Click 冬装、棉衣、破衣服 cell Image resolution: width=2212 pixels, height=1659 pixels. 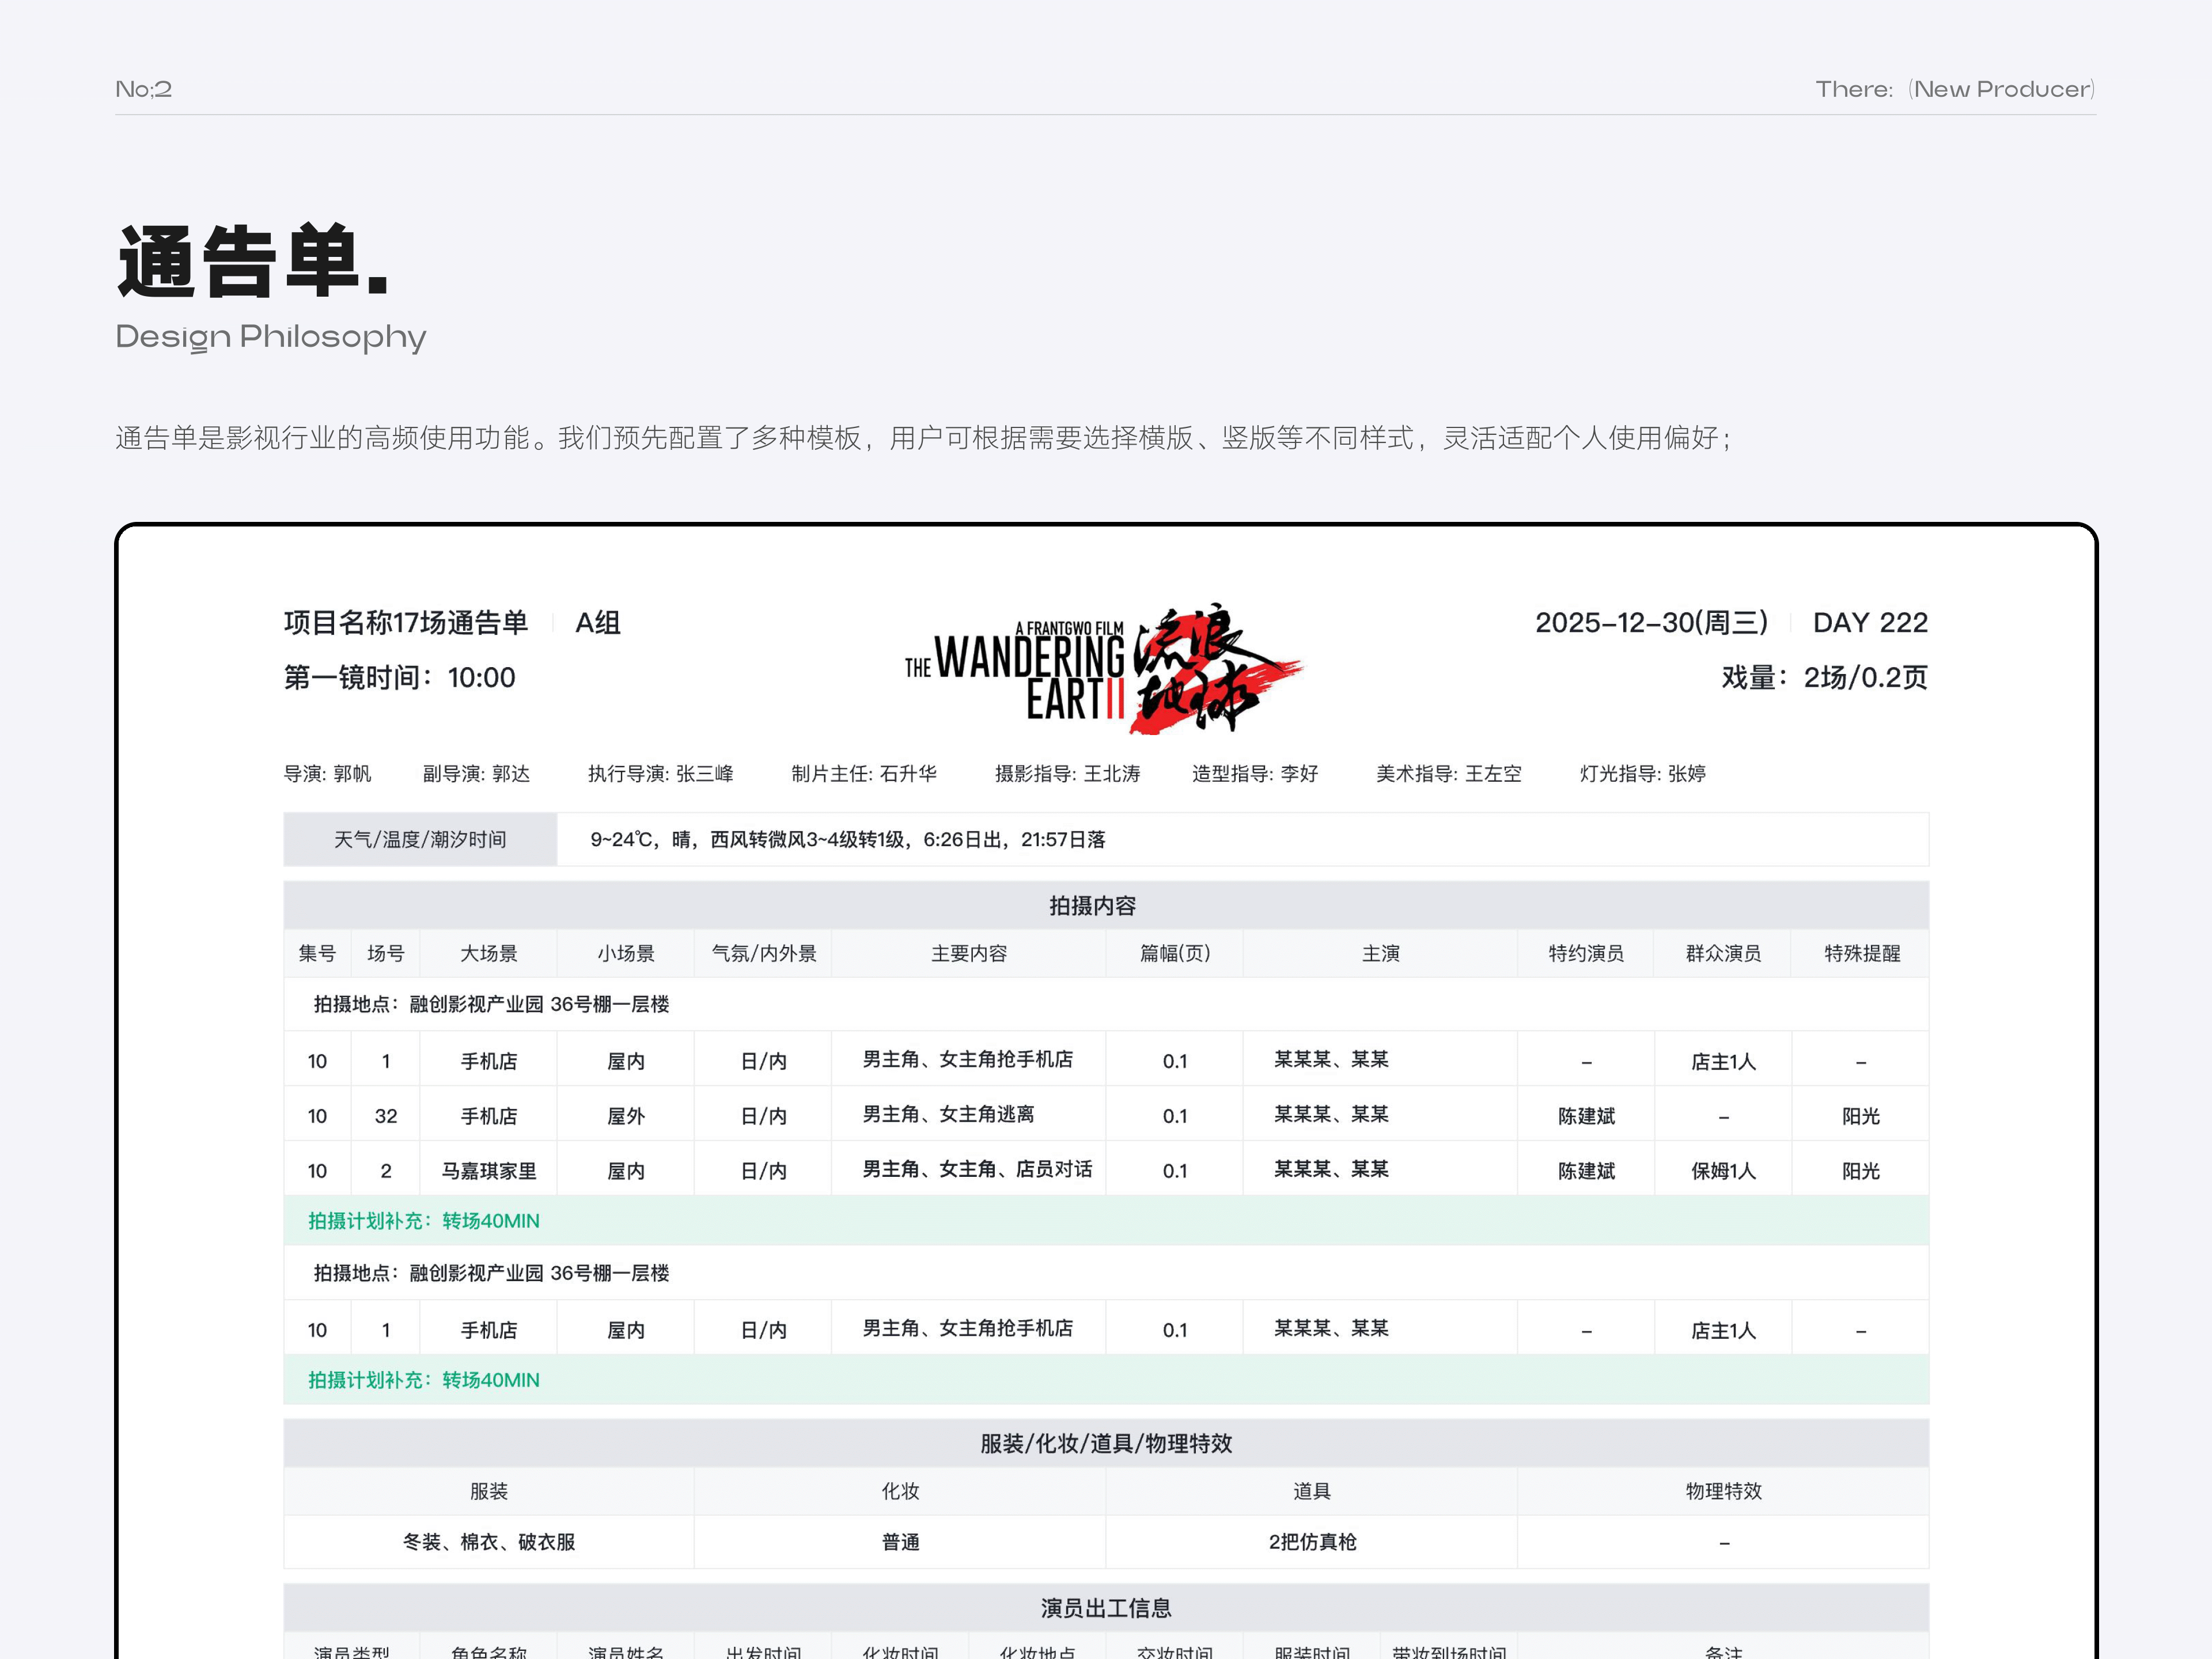(489, 1543)
